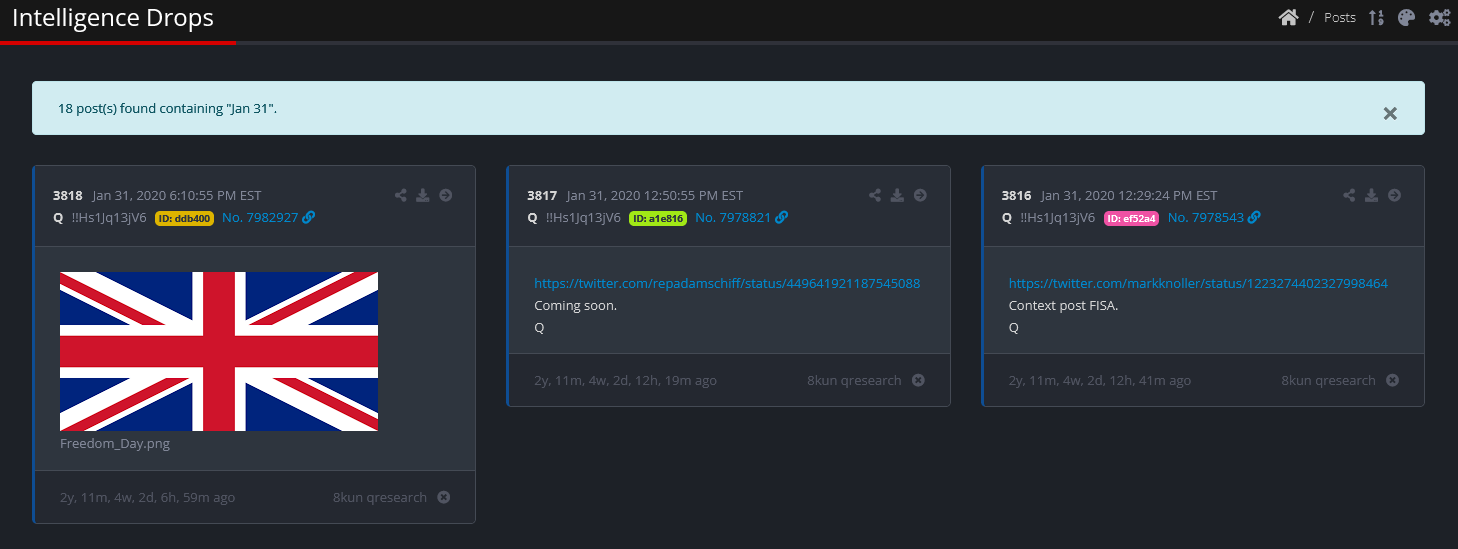1458x549 pixels.
Task: Download post 3818
Action: coord(423,195)
